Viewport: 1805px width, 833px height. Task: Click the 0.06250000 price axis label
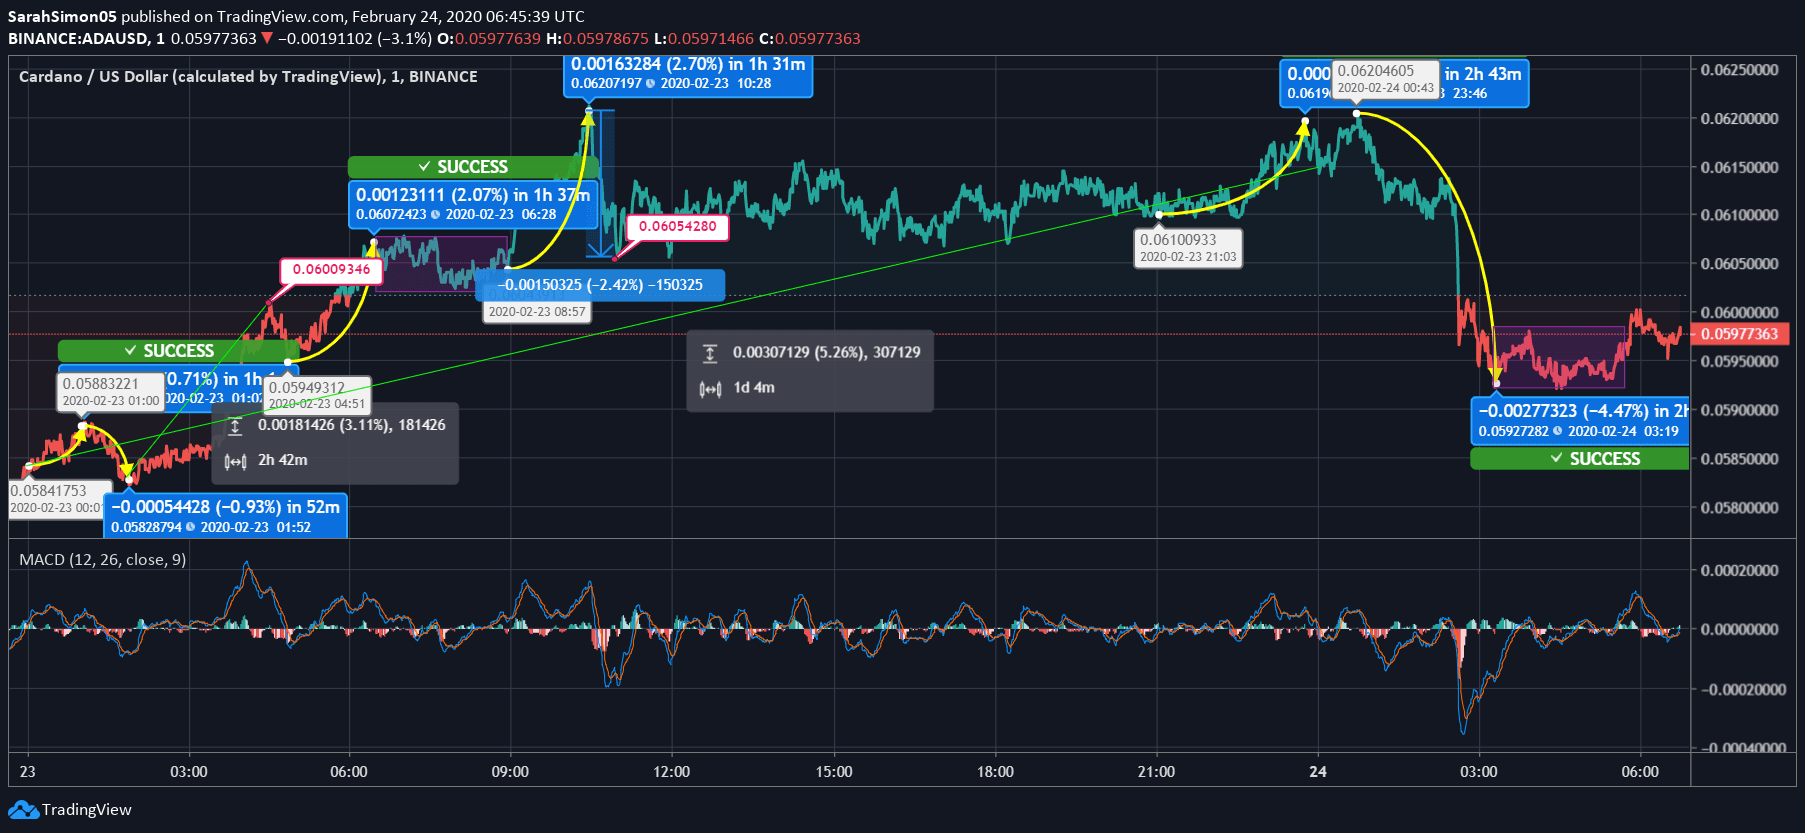[1740, 70]
